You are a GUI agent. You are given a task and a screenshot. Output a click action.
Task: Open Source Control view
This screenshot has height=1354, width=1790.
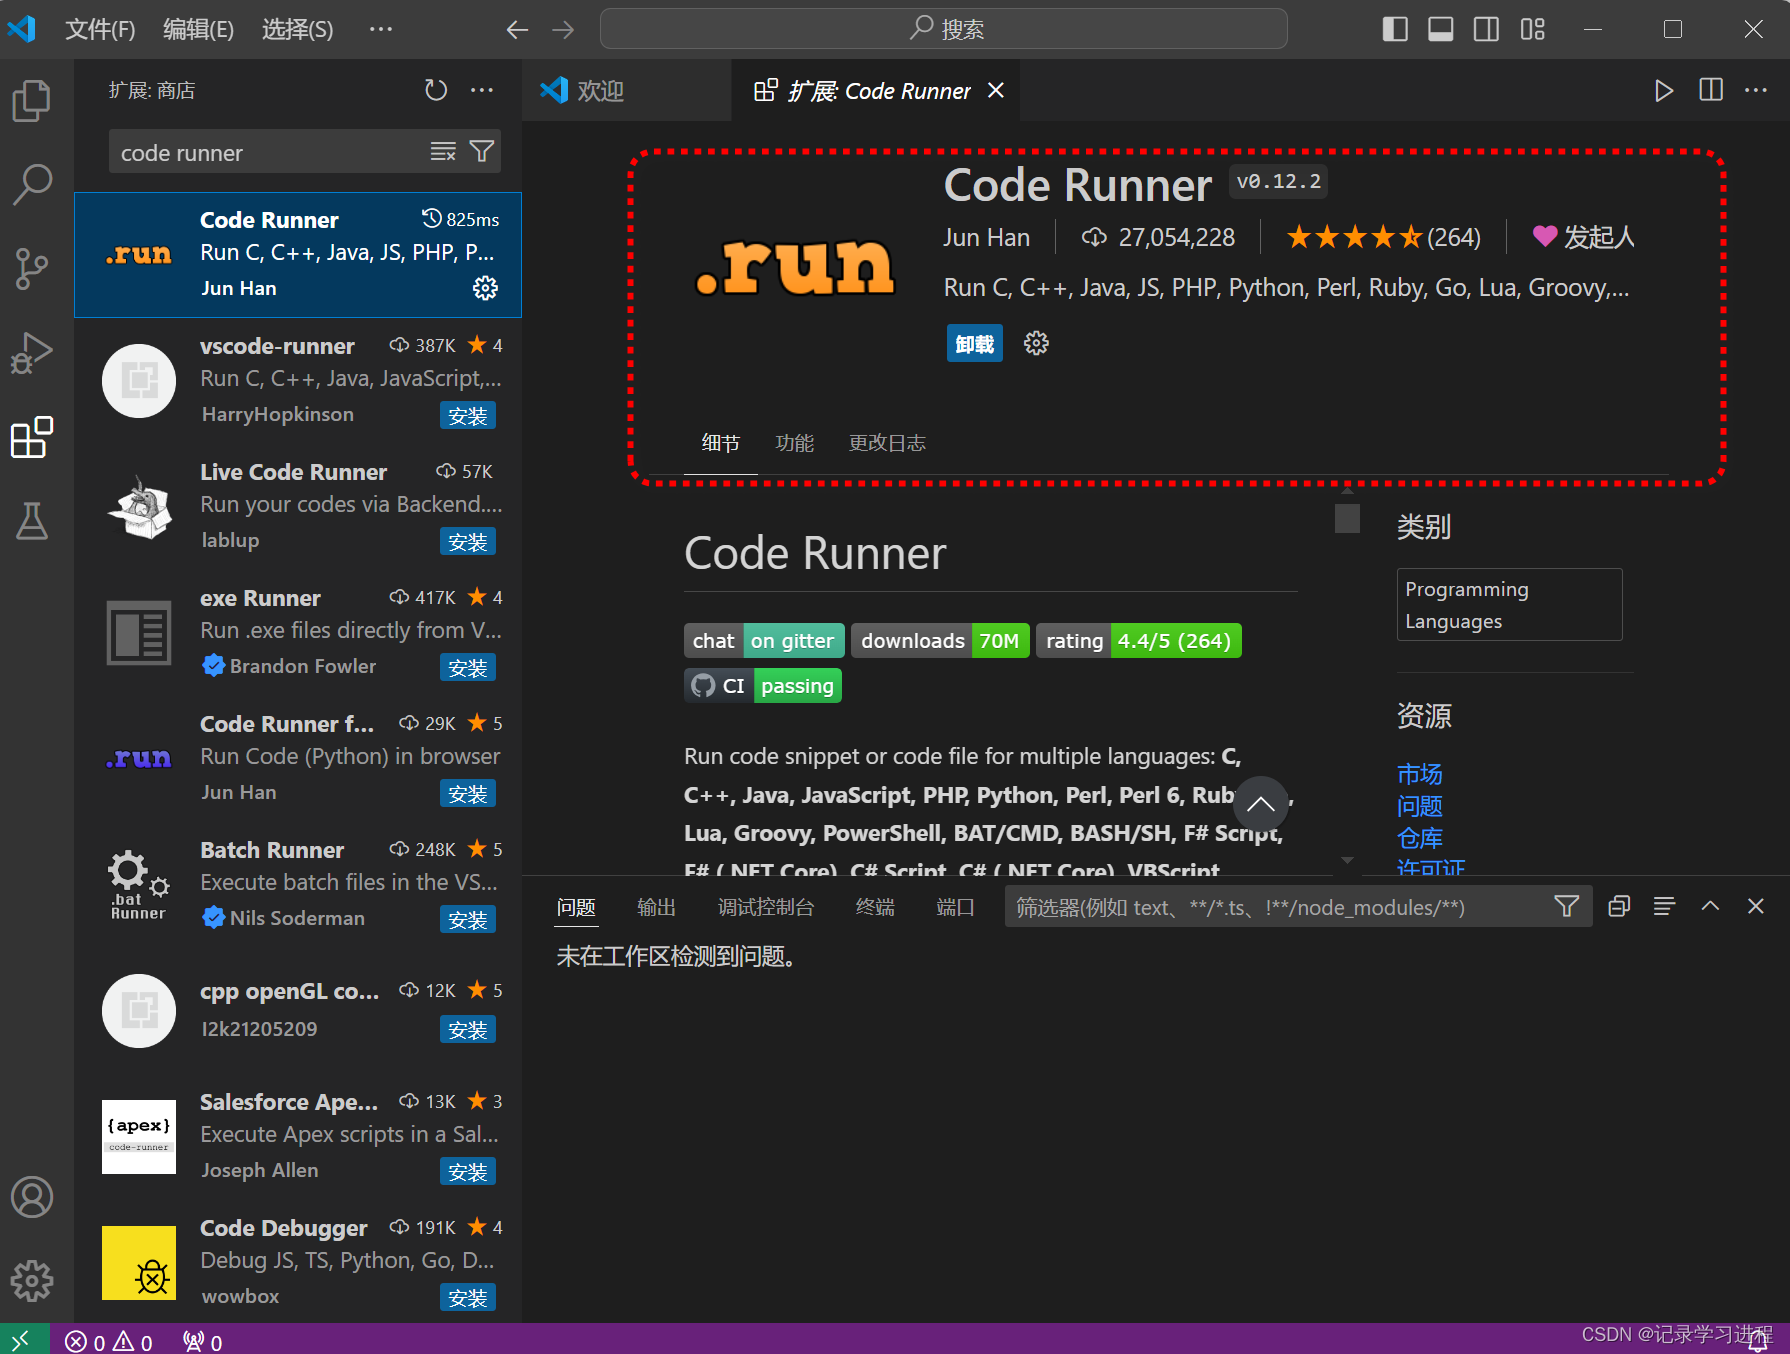[x=32, y=268]
